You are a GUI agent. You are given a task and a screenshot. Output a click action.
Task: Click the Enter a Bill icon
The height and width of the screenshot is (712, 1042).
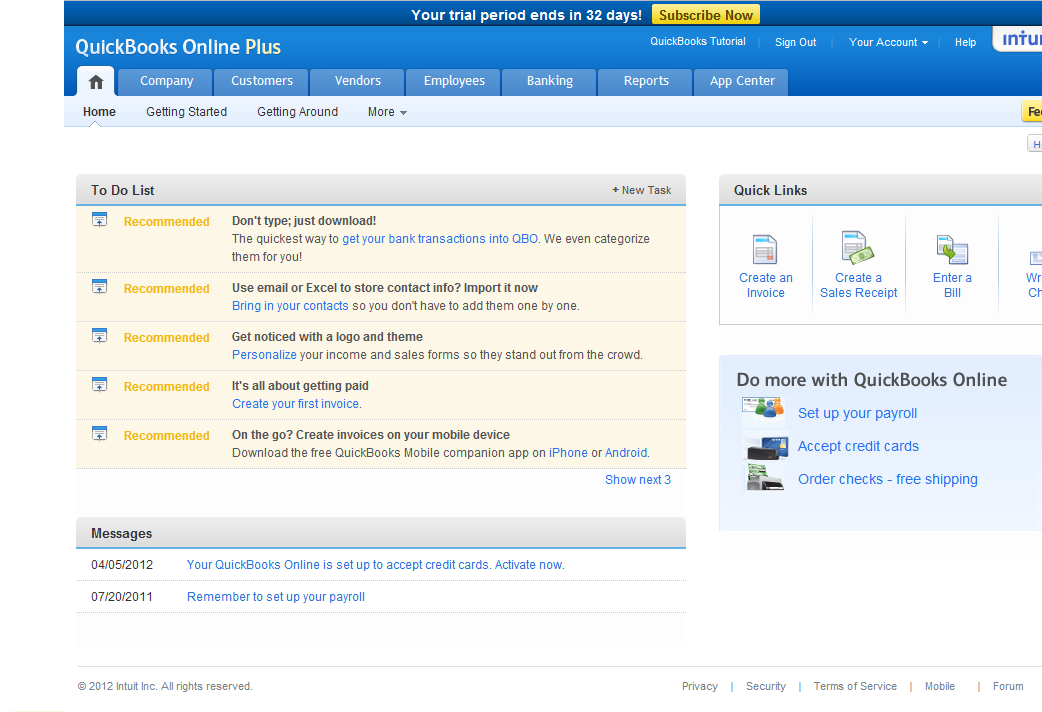coord(952,249)
